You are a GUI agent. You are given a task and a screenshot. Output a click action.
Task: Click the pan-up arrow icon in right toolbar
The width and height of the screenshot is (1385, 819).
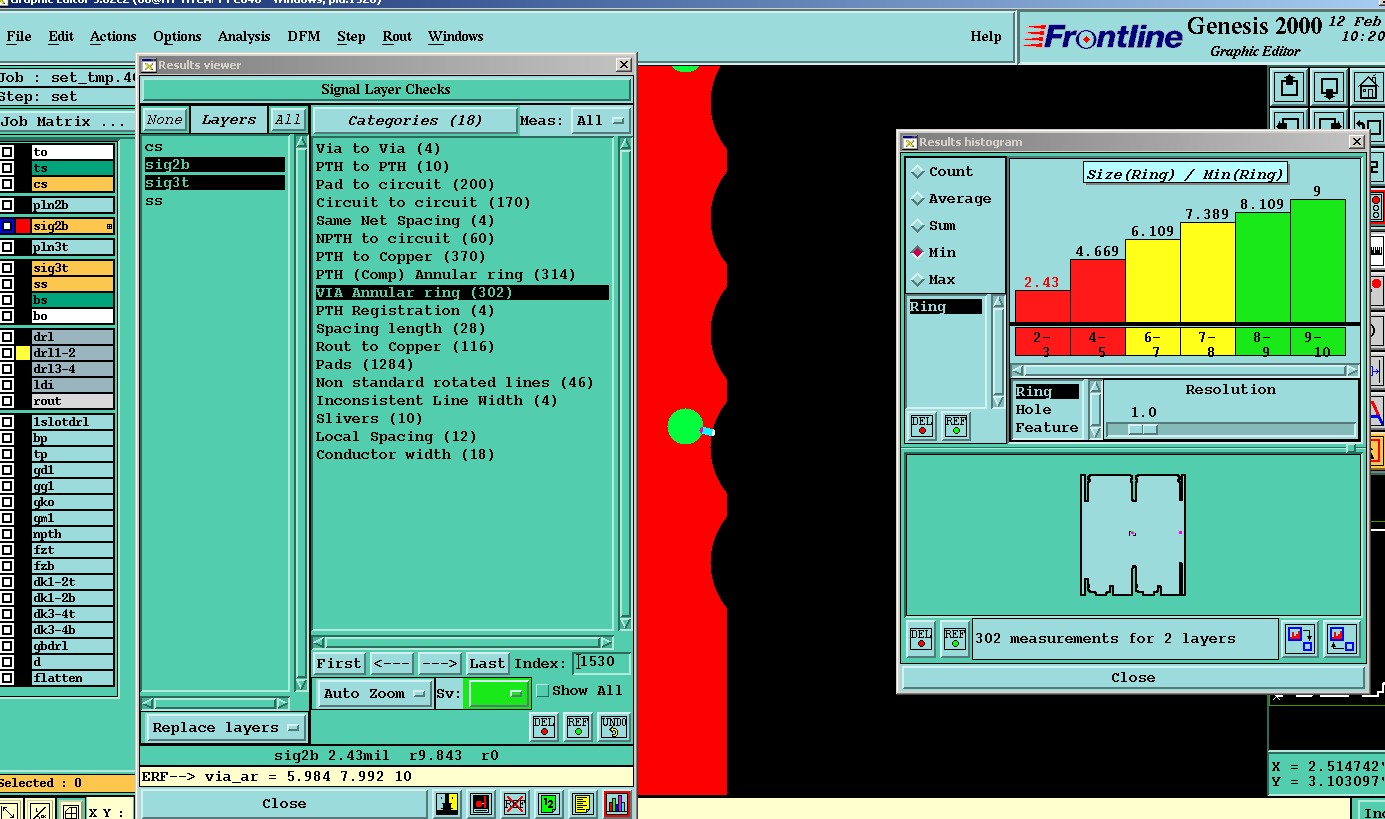tap(1290, 86)
